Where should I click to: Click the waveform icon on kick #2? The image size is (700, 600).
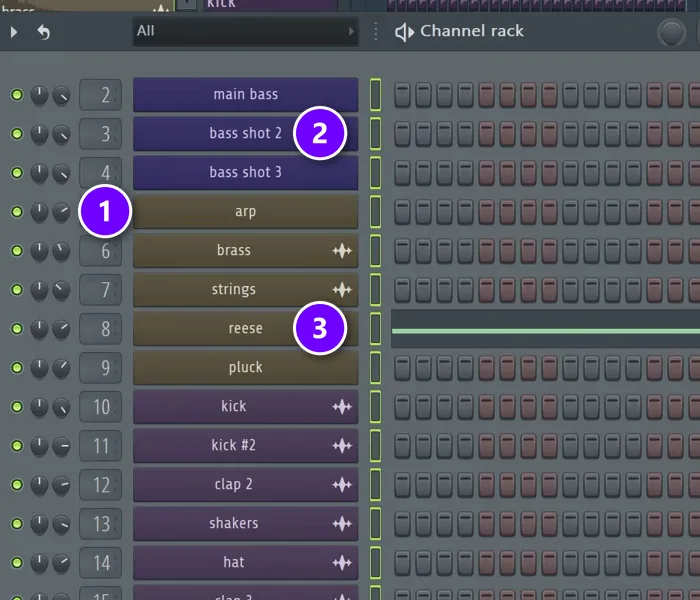(342, 446)
